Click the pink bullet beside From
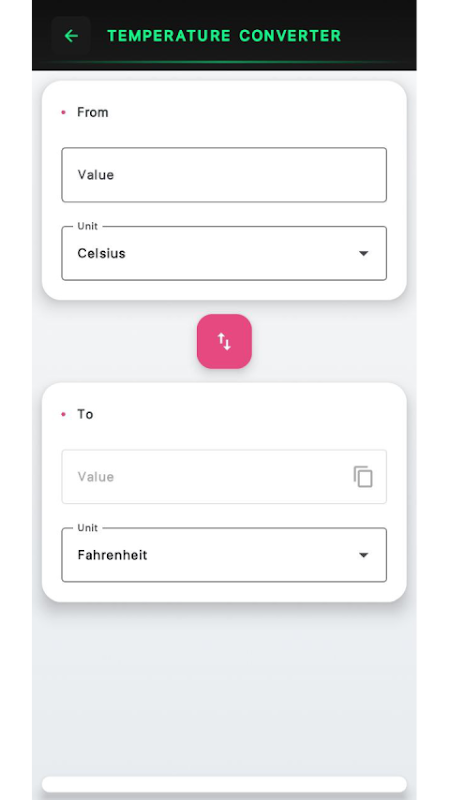Image resolution: width=450 pixels, height=800 pixels. coord(63,112)
